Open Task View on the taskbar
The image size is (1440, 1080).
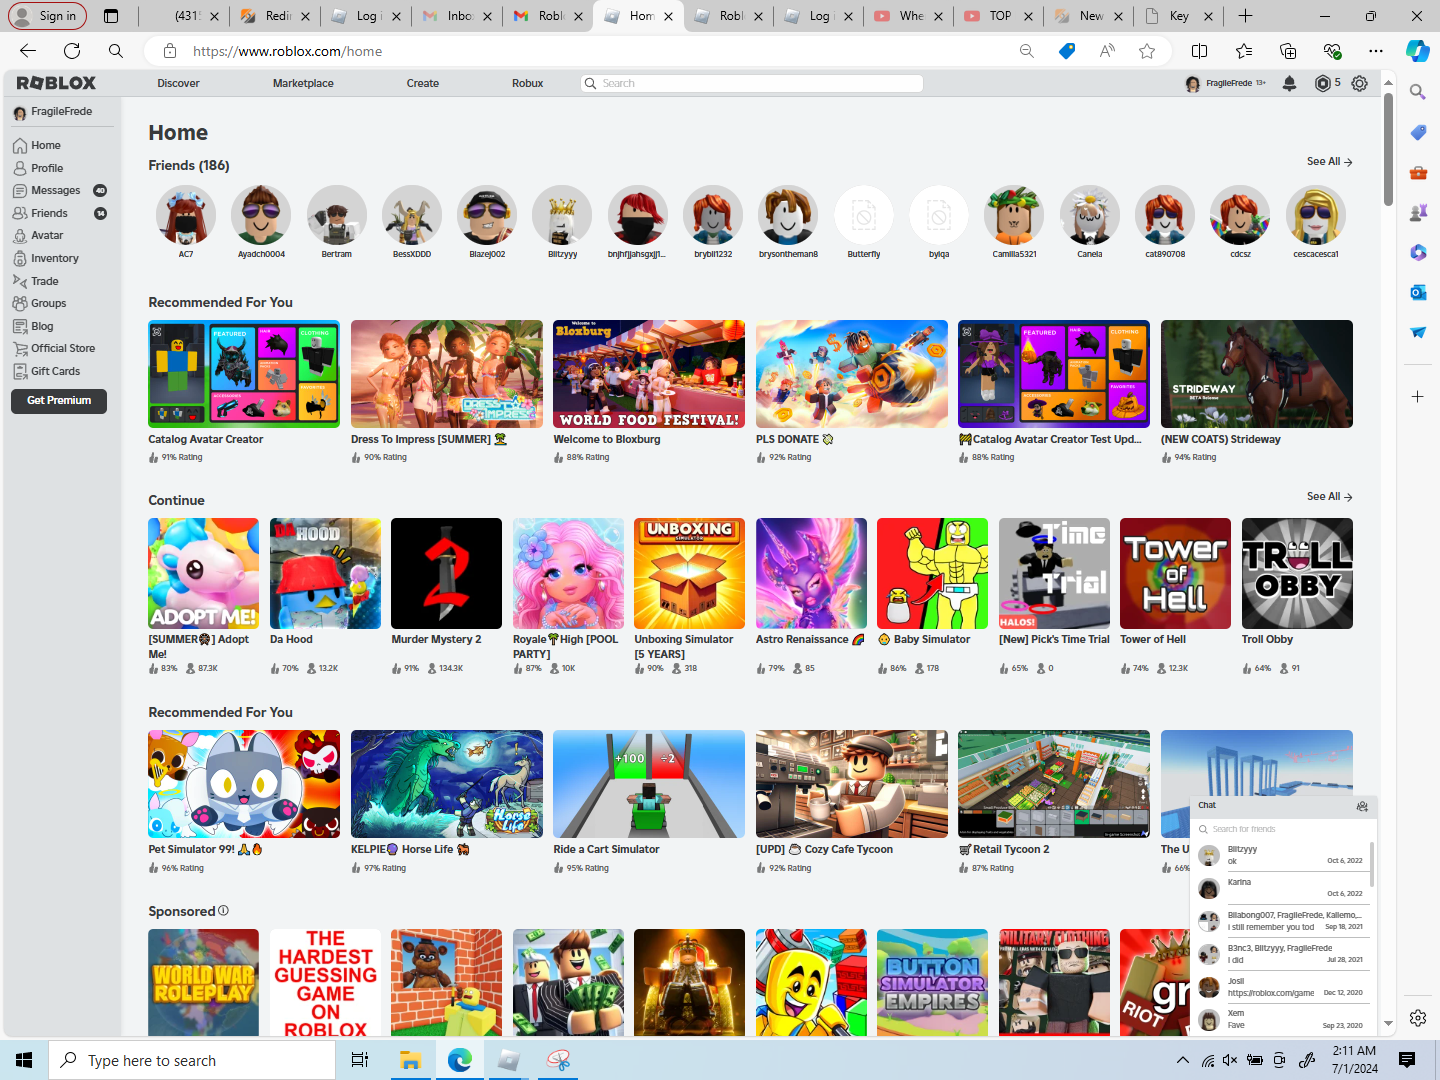[x=360, y=1060]
